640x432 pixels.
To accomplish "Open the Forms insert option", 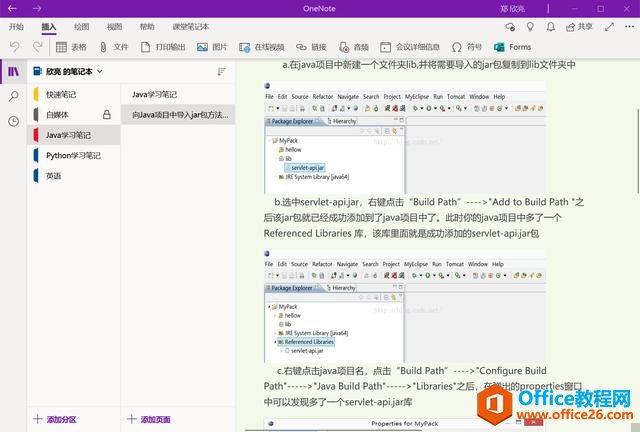I will click(511, 47).
